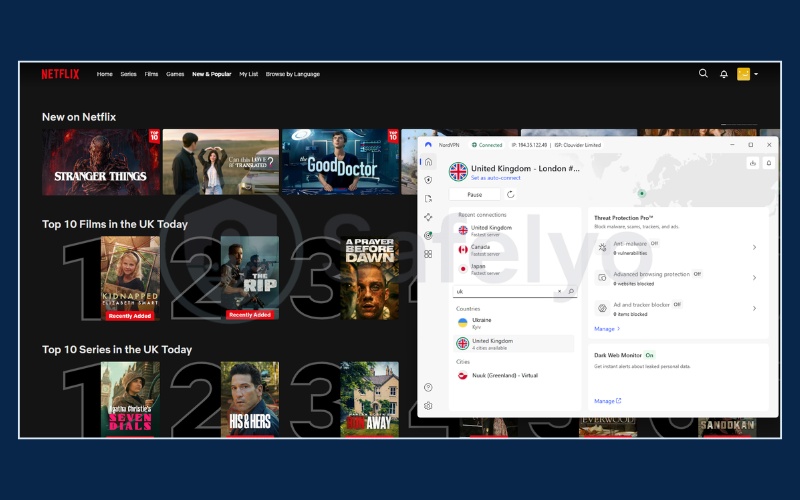Open the Series menu item
Screen dimensions: 800x500
[x=129, y=74]
